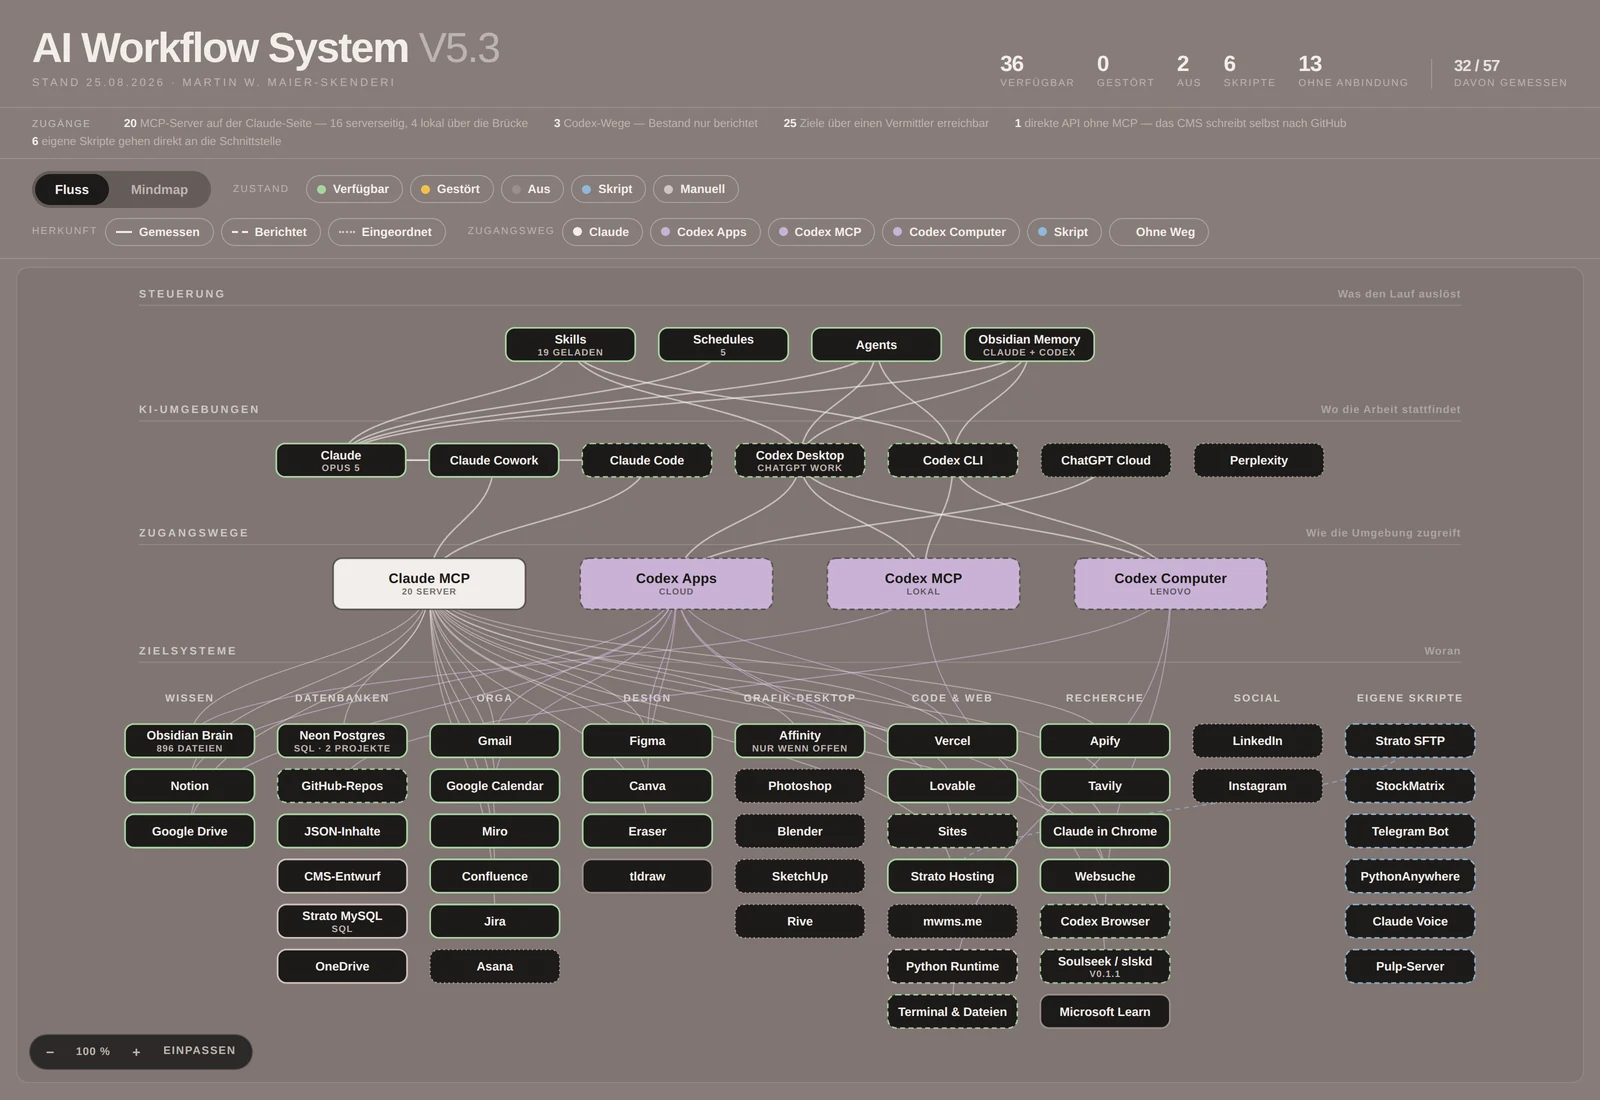
Task: Click the EINPASSEN fit button
Action: coord(199,1051)
